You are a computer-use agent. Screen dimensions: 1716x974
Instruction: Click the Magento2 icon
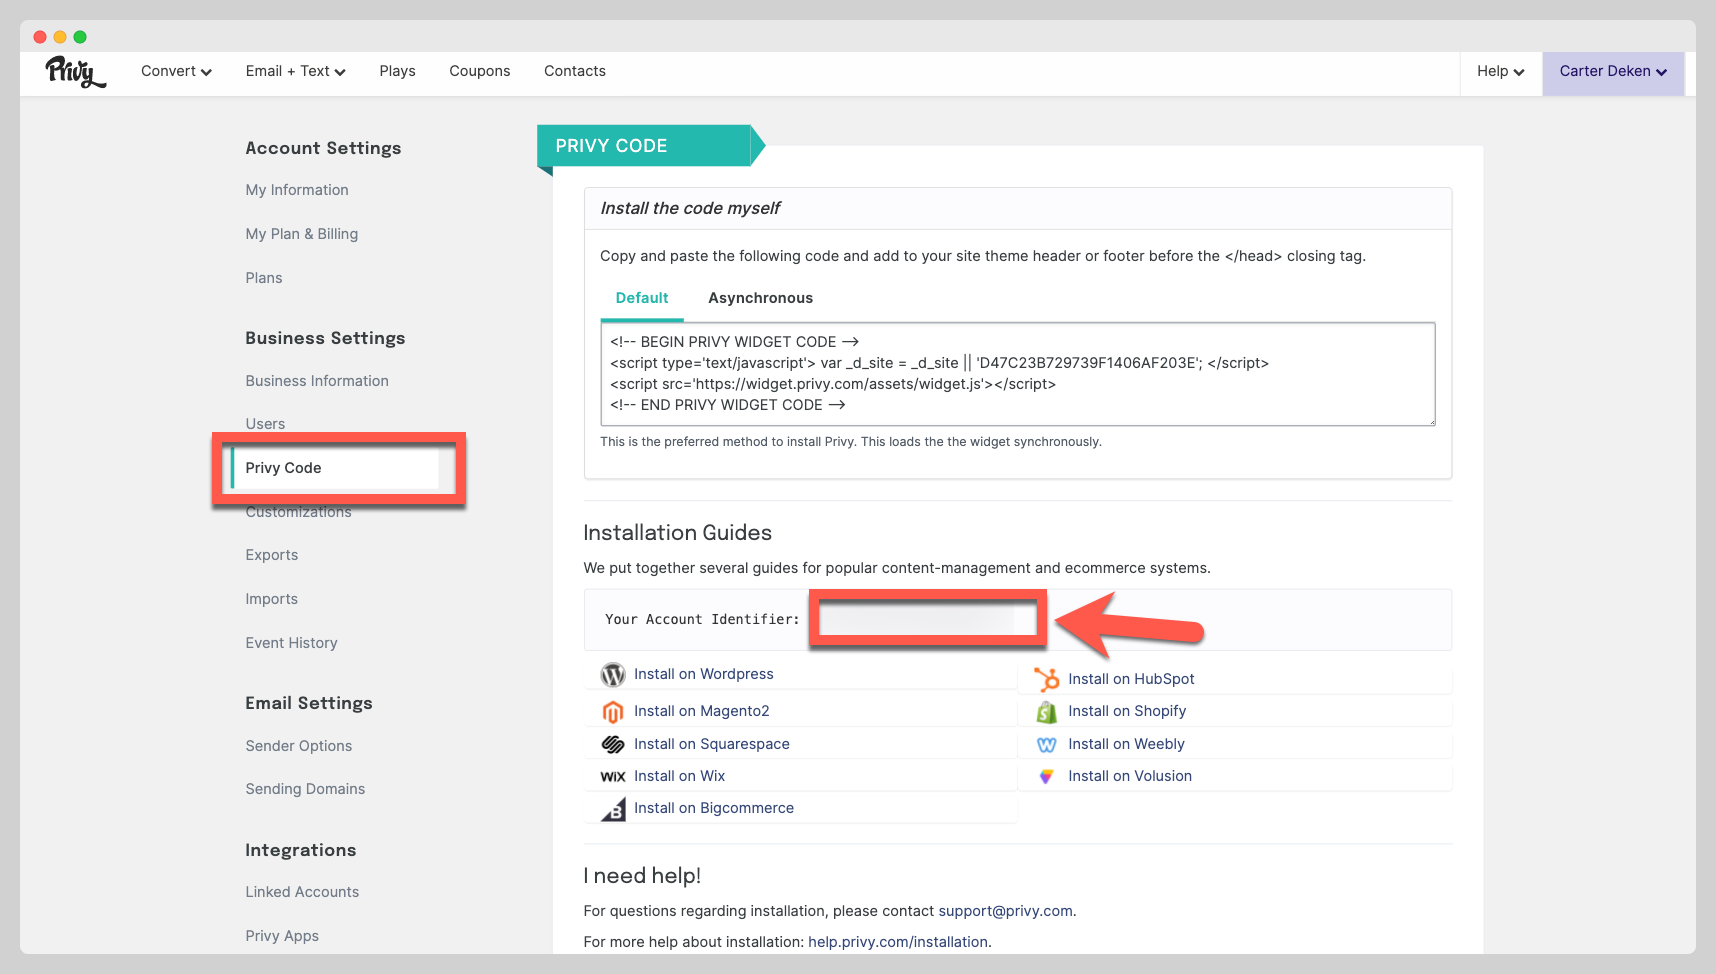coord(613,711)
